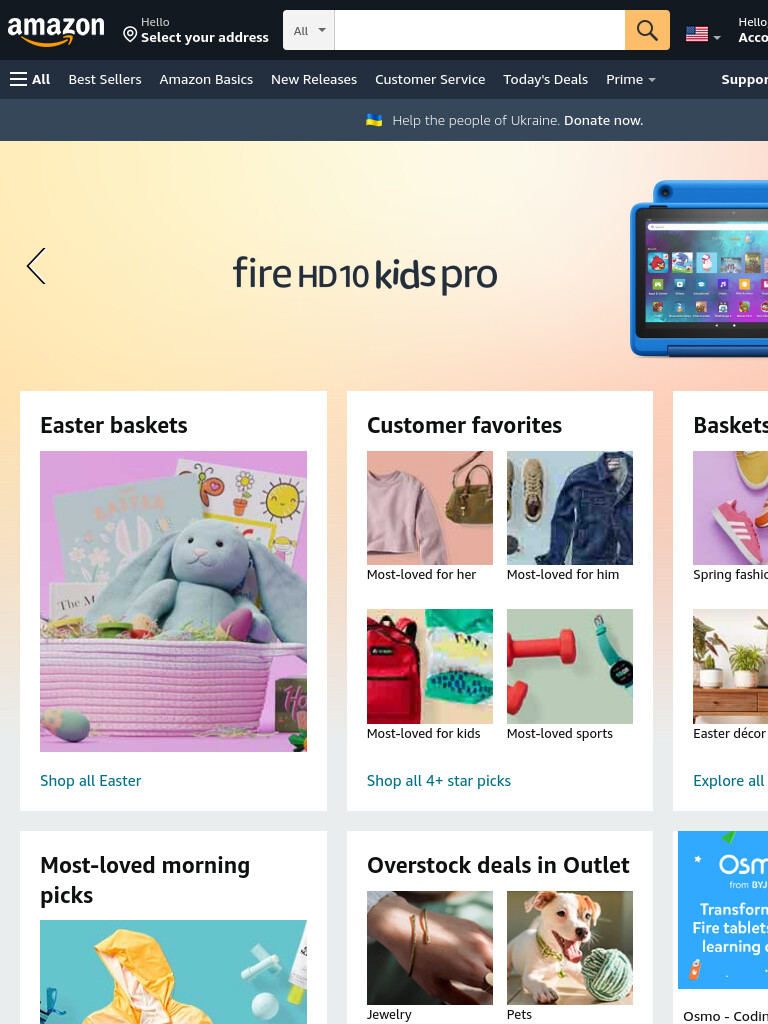Open Most-loved sports dumbbell image
This screenshot has width=768, height=1024.
click(569, 666)
